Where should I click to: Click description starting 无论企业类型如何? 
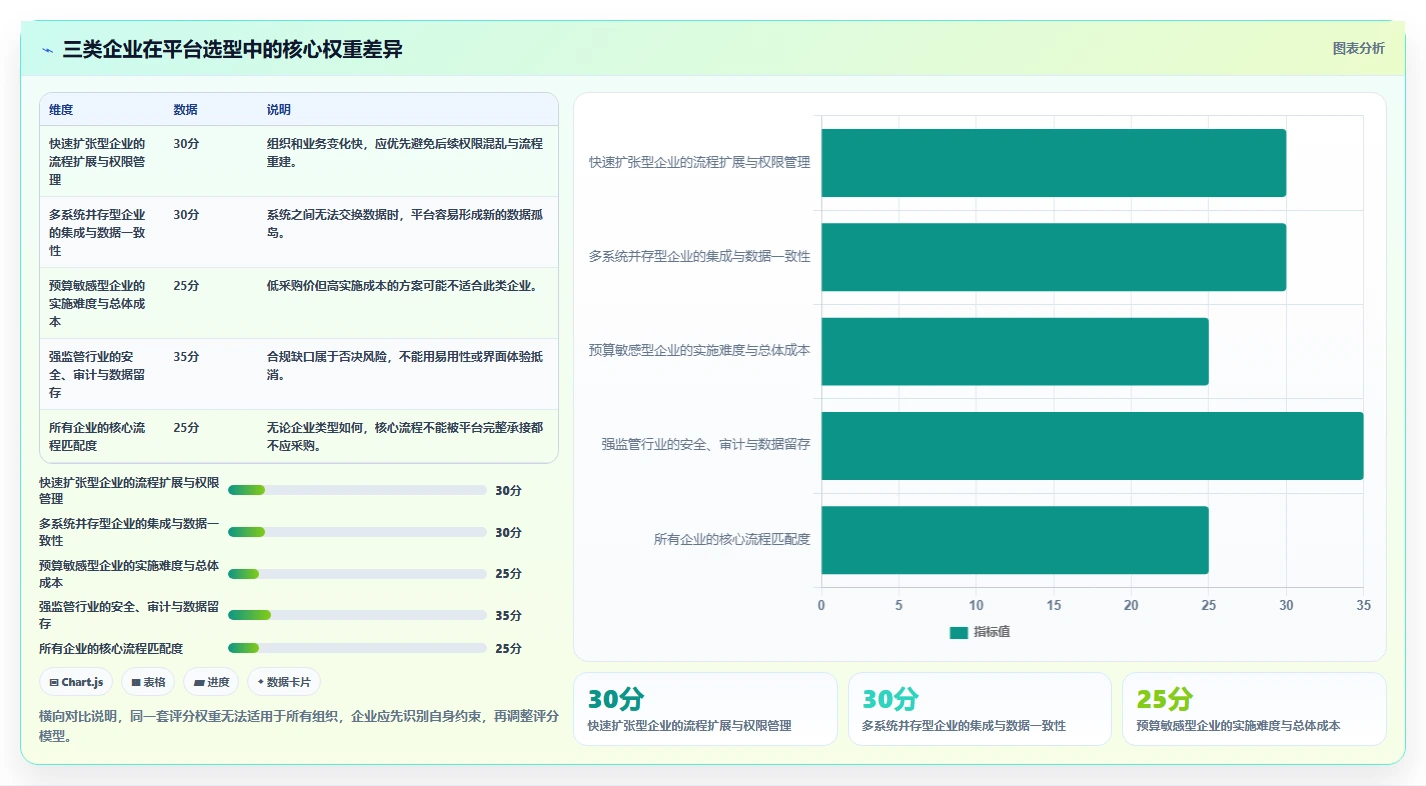[405, 437]
